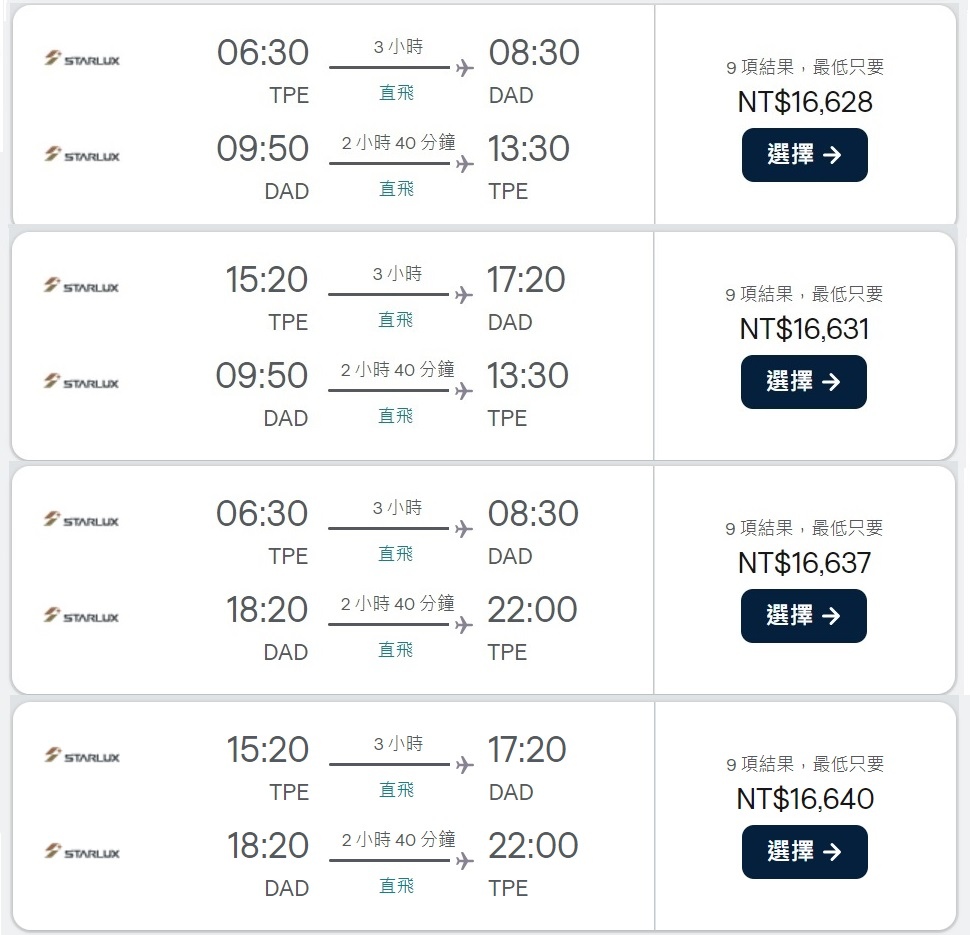Click Starlux logo on third card's 18:20 return
The height and width of the screenshot is (935, 970).
81,616
